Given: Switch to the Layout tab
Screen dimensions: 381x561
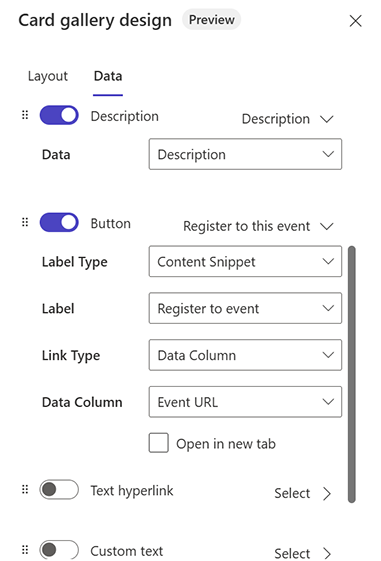Looking at the screenshot, I should coord(48,76).
